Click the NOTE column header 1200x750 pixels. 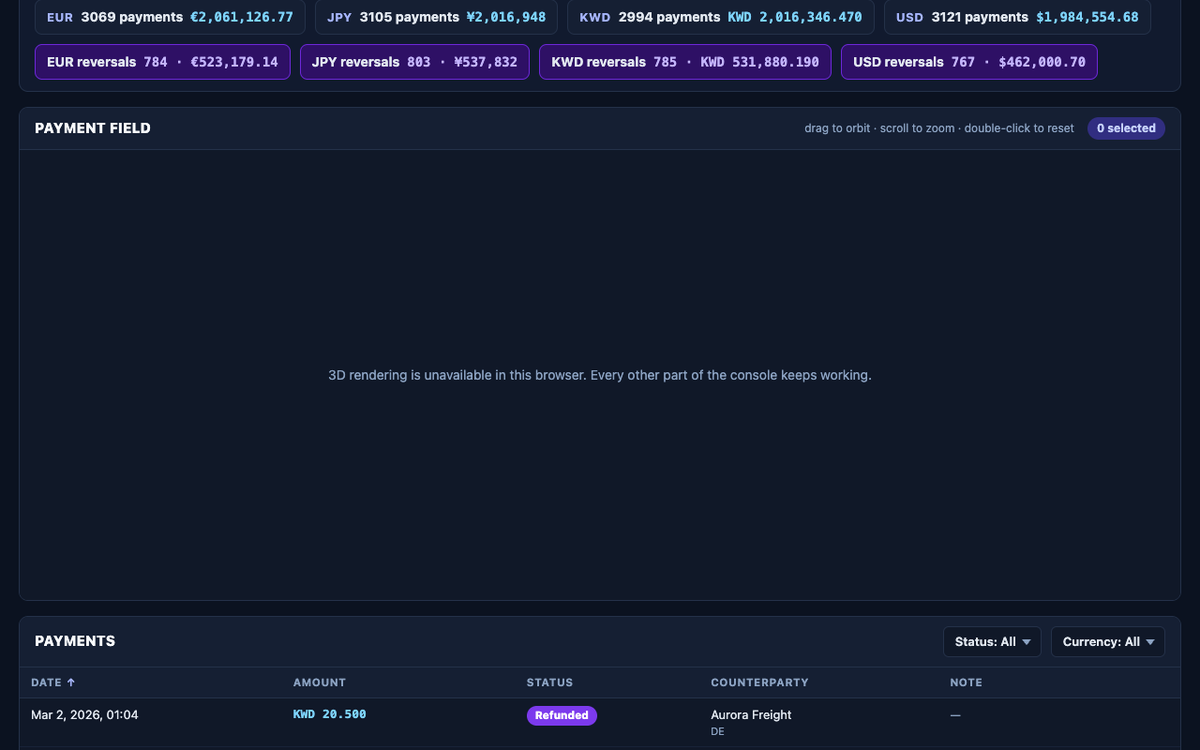click(x=966, y=683)
